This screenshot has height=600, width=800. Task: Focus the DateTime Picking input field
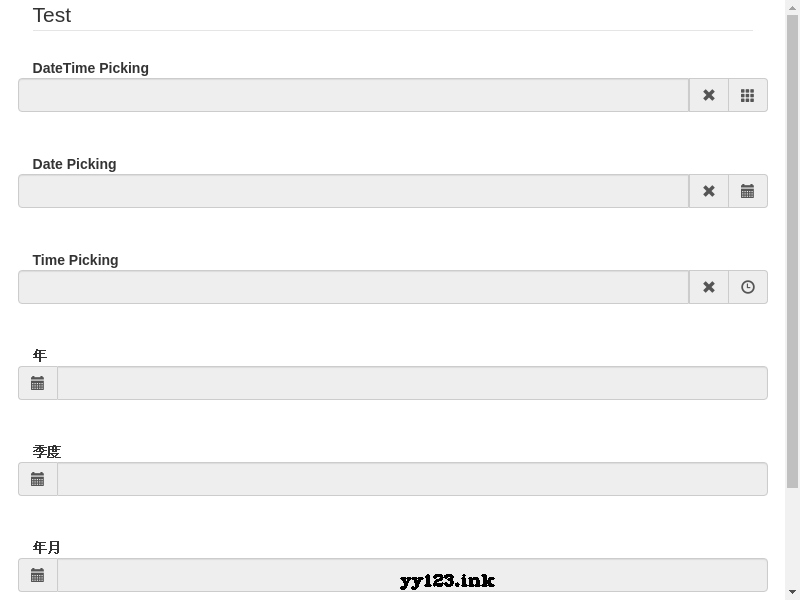(354, 95)
